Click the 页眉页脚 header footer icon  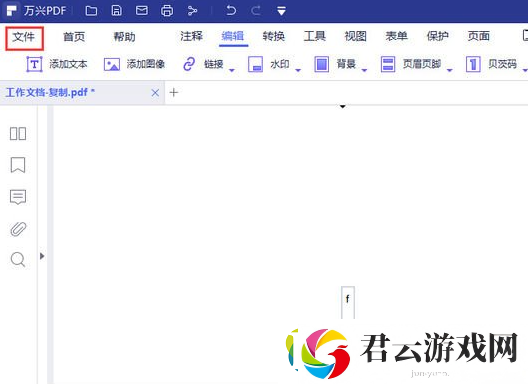coord(388,64)
